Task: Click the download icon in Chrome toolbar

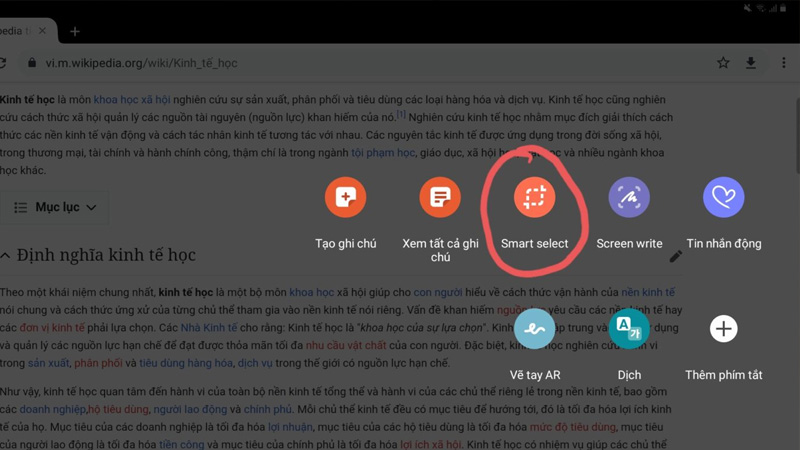Action: tap(751, 63)
